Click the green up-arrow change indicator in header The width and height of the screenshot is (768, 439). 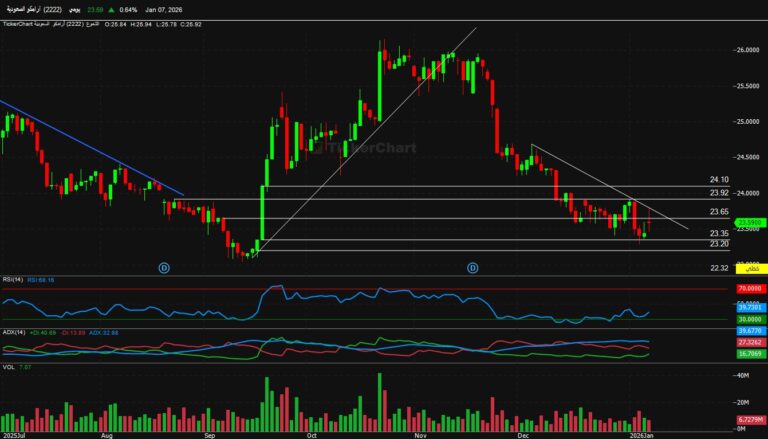coord(111,10)
